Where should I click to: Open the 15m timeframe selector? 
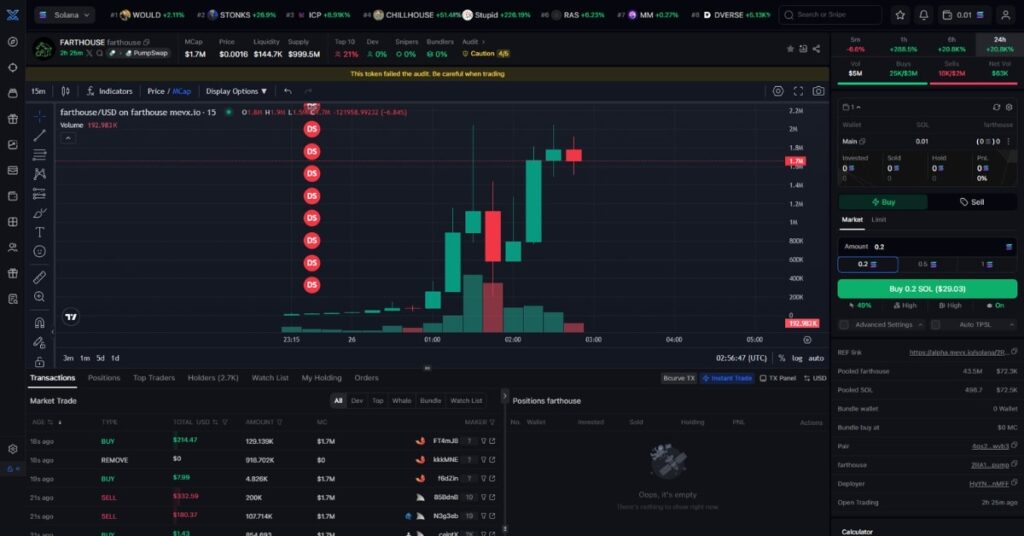pos(39,91)
